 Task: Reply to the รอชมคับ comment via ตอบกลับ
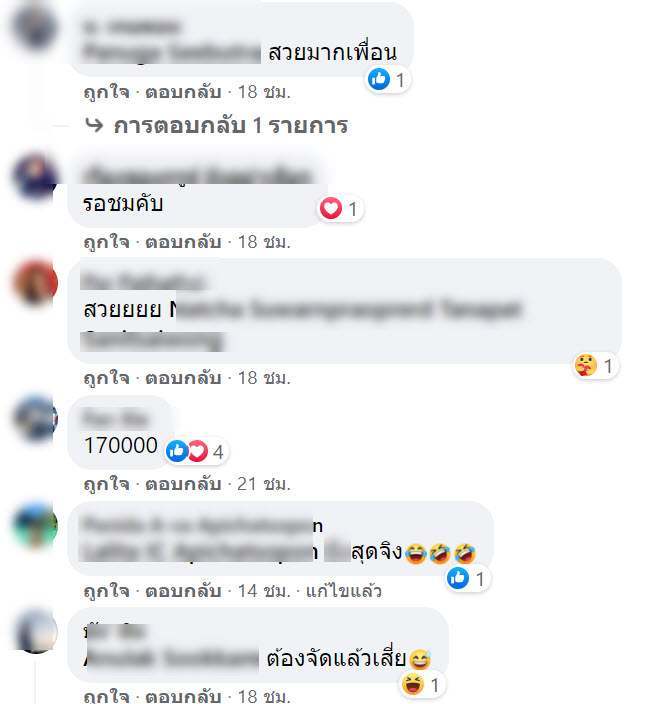pyautogui.click(x=183, y=242)
